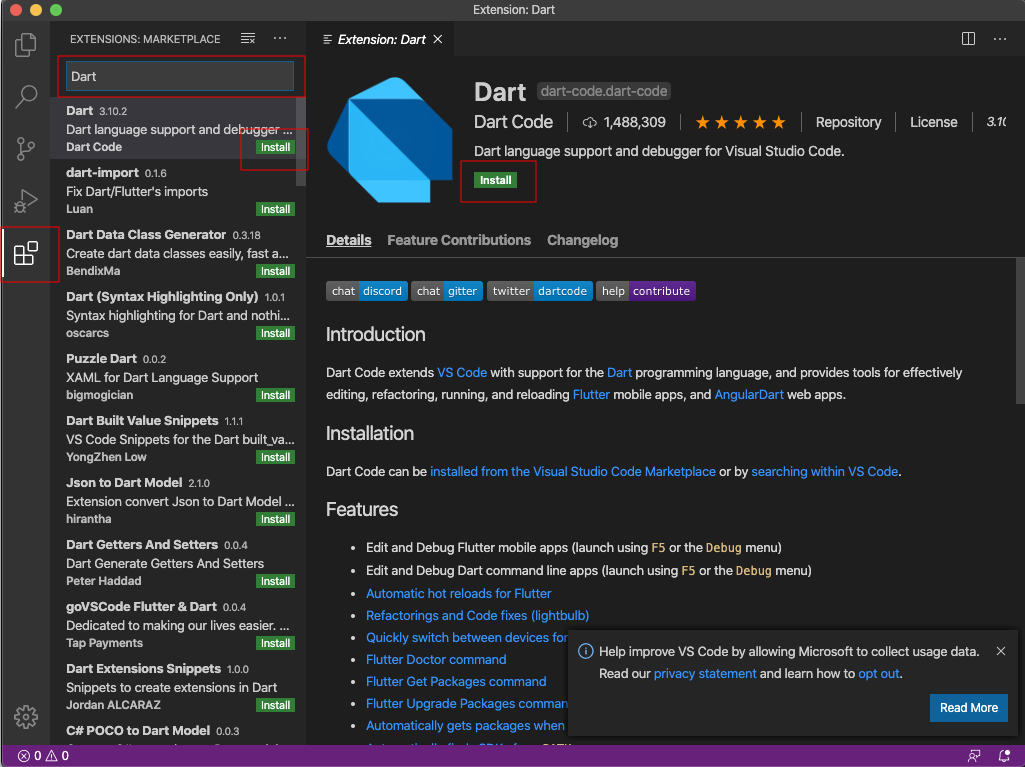Click the chat gitter badge
The image size is (1025, 767).
point(447,291)
